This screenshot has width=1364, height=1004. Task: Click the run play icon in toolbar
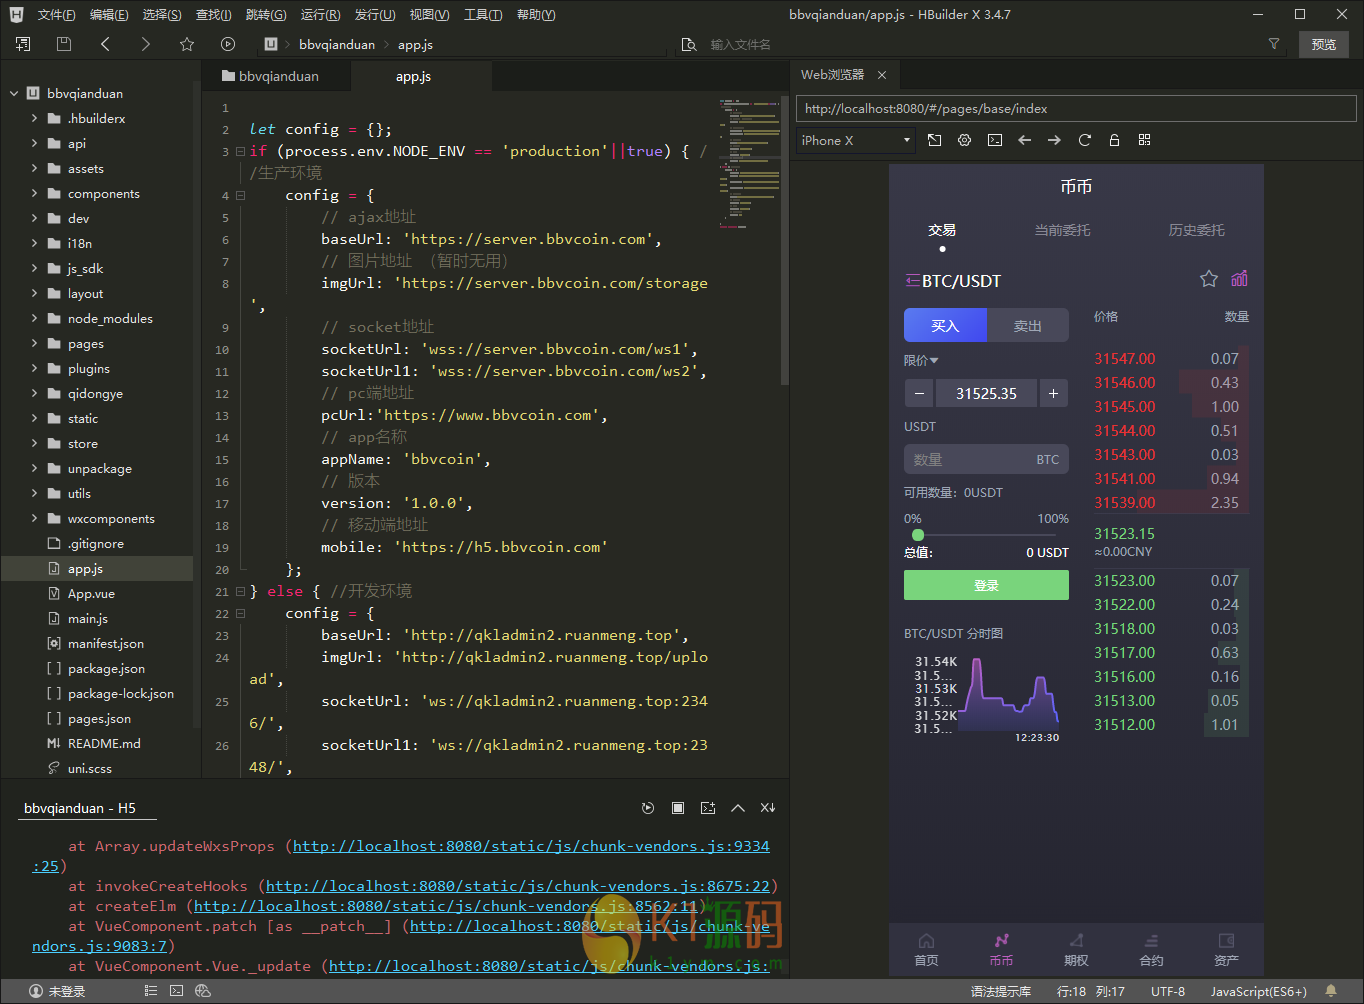tap(228, 44)
